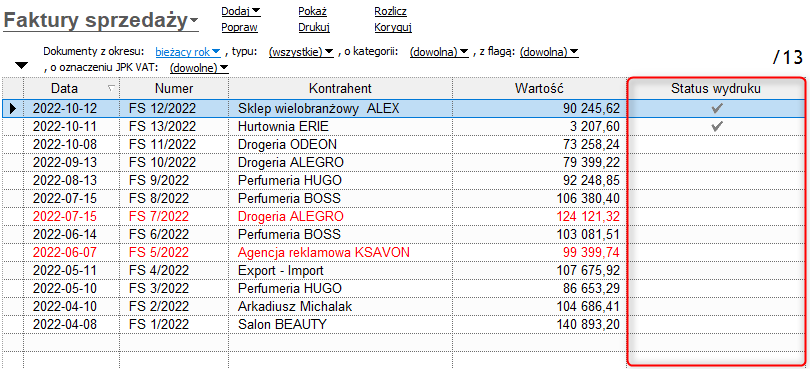Click the Rozlicz link

pyautogui.click(x=390, y=11)
